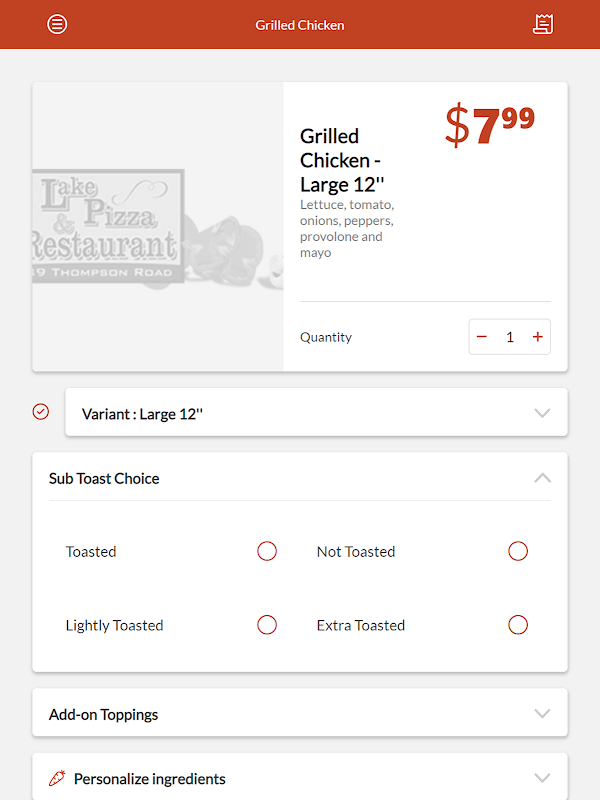This screenshot has height=800, width=600.
Task: Open the order receipt icon
Action: [x=543, y=24]
